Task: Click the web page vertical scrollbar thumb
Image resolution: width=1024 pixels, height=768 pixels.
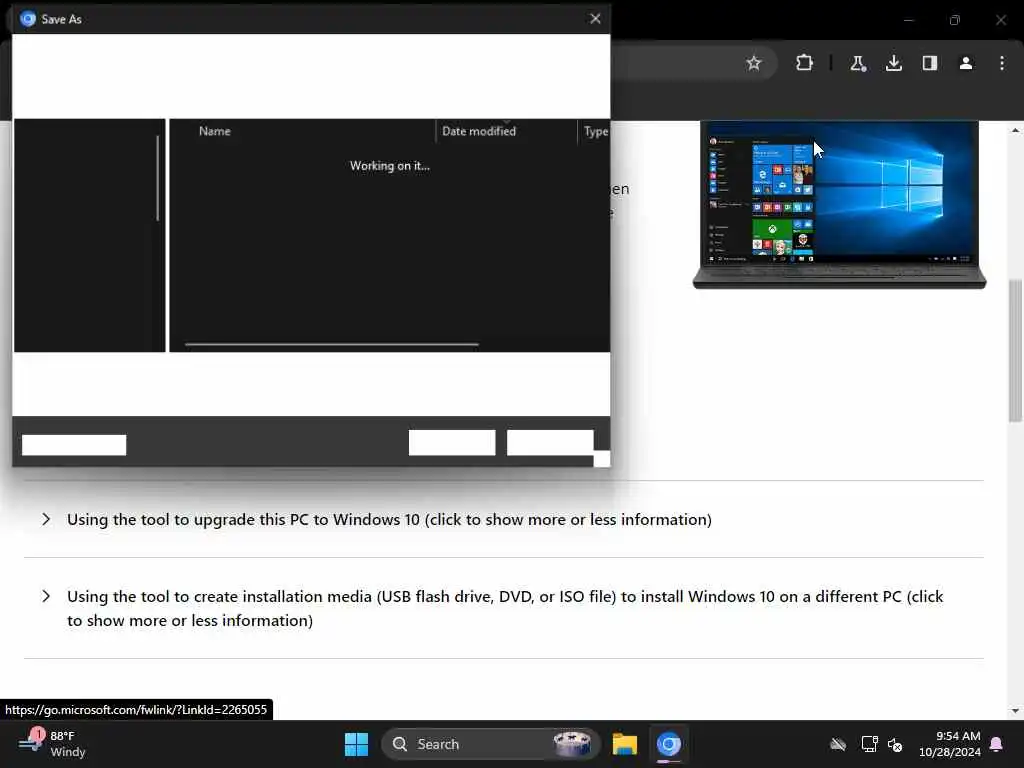Action: click(1014, 350)
